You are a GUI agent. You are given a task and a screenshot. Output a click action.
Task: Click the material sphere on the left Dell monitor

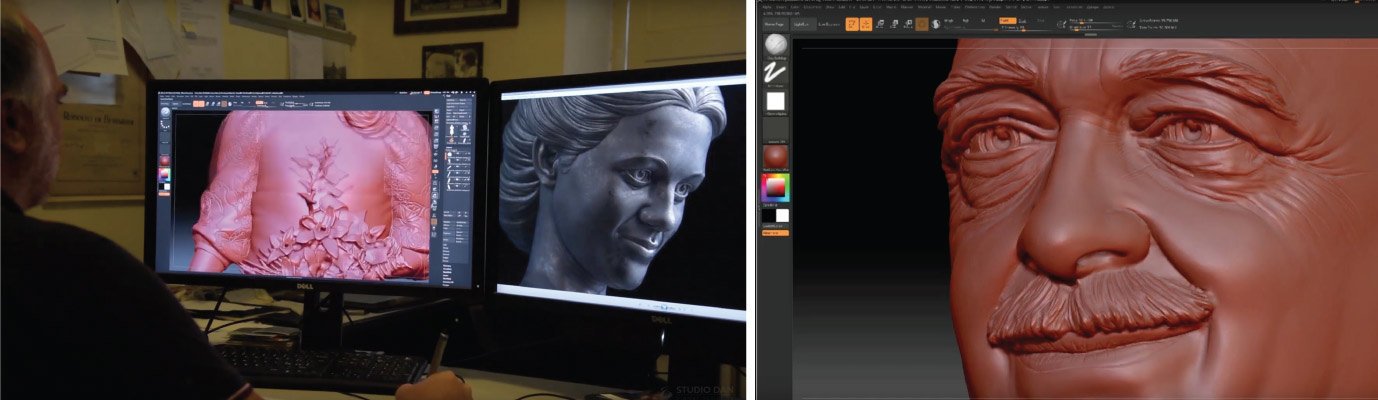(x=165, y=160)
